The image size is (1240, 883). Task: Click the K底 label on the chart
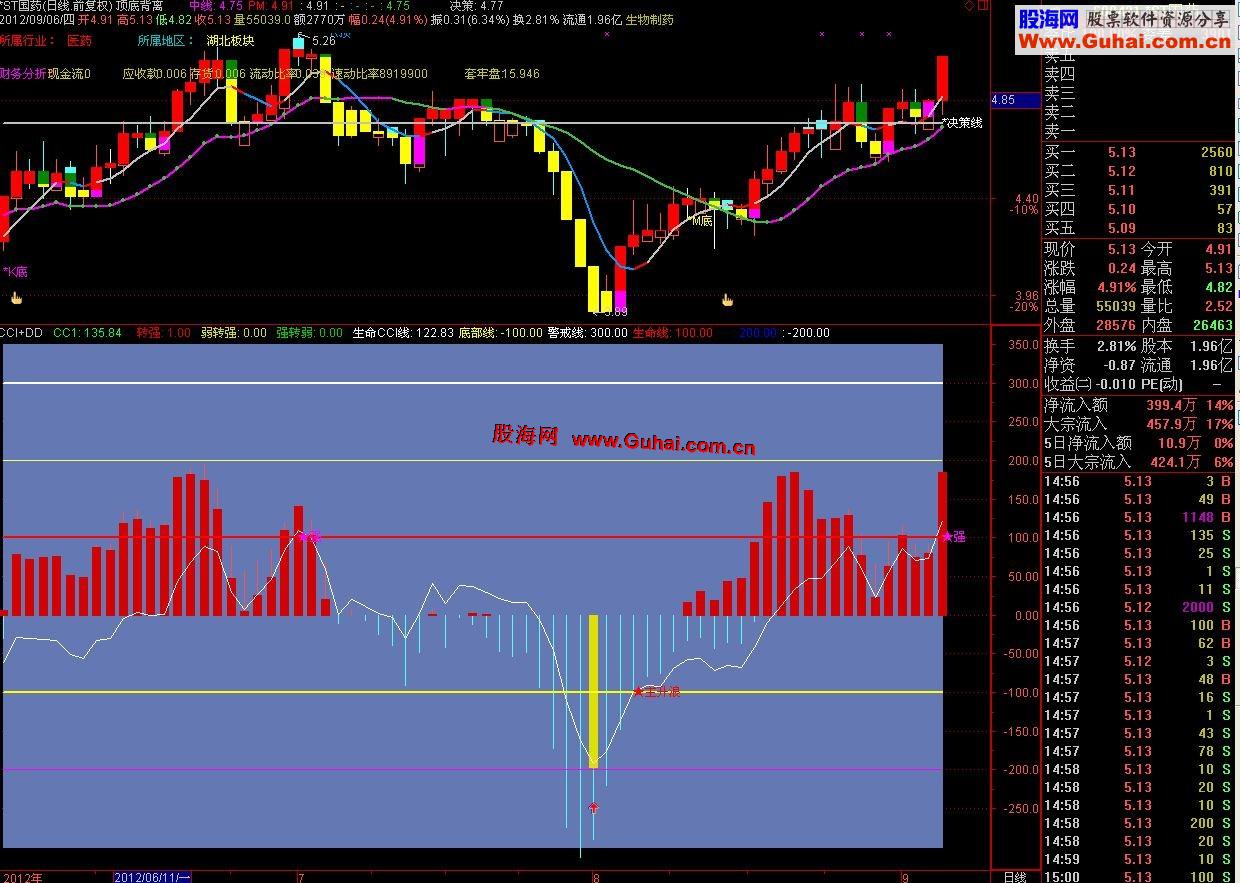[x=16, y=272]
